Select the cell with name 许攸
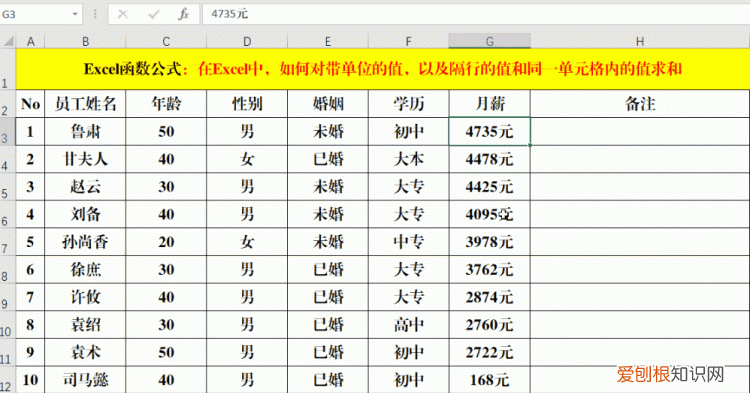Viewport: 750px width, 393px height. click(86, 297)
